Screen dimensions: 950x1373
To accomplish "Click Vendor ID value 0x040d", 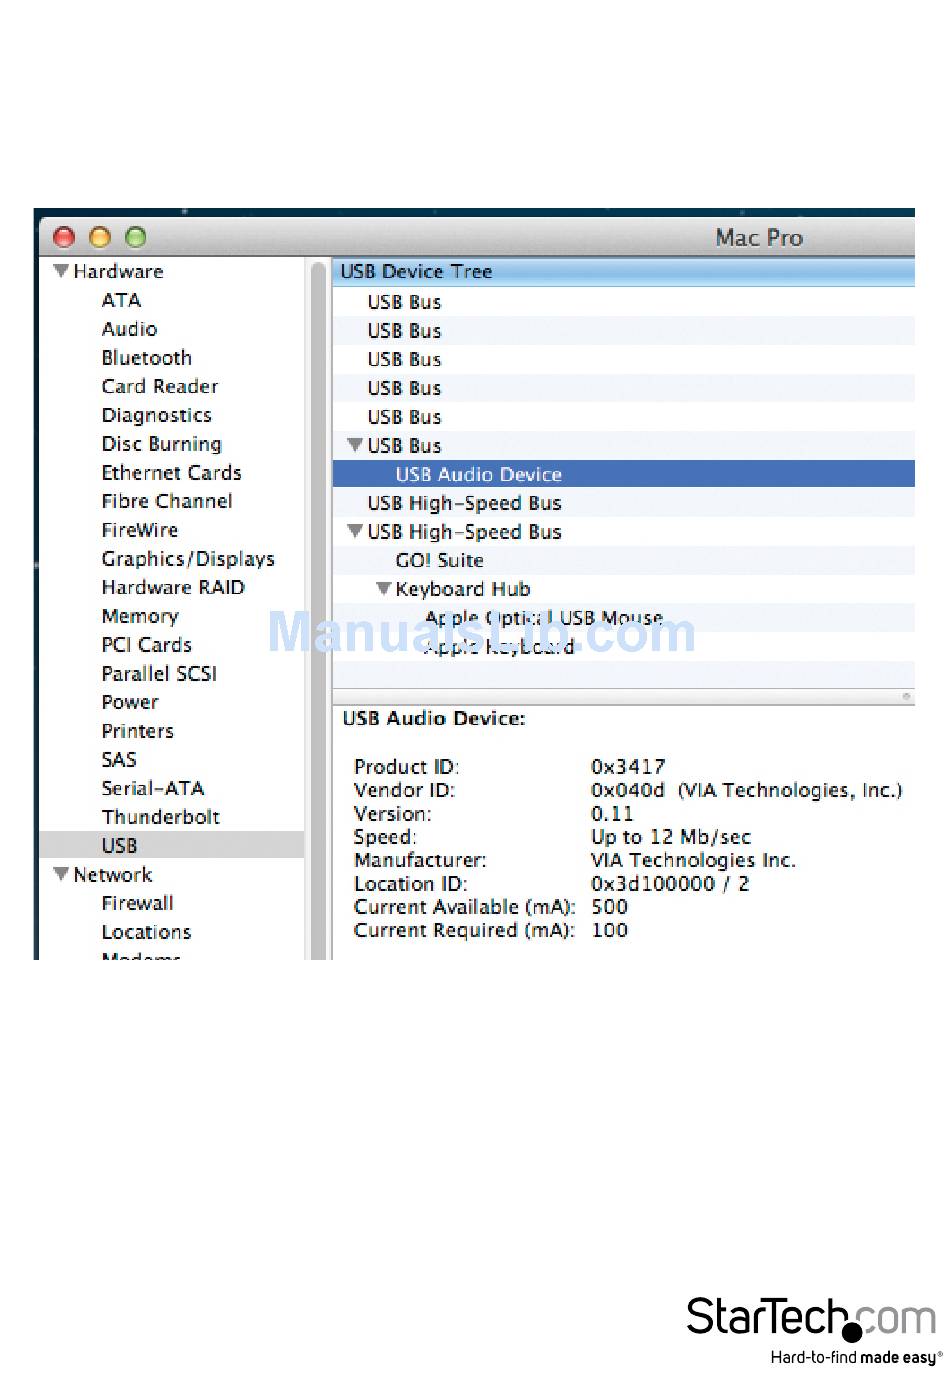I will pyautogui.click(x=627, y=790).
